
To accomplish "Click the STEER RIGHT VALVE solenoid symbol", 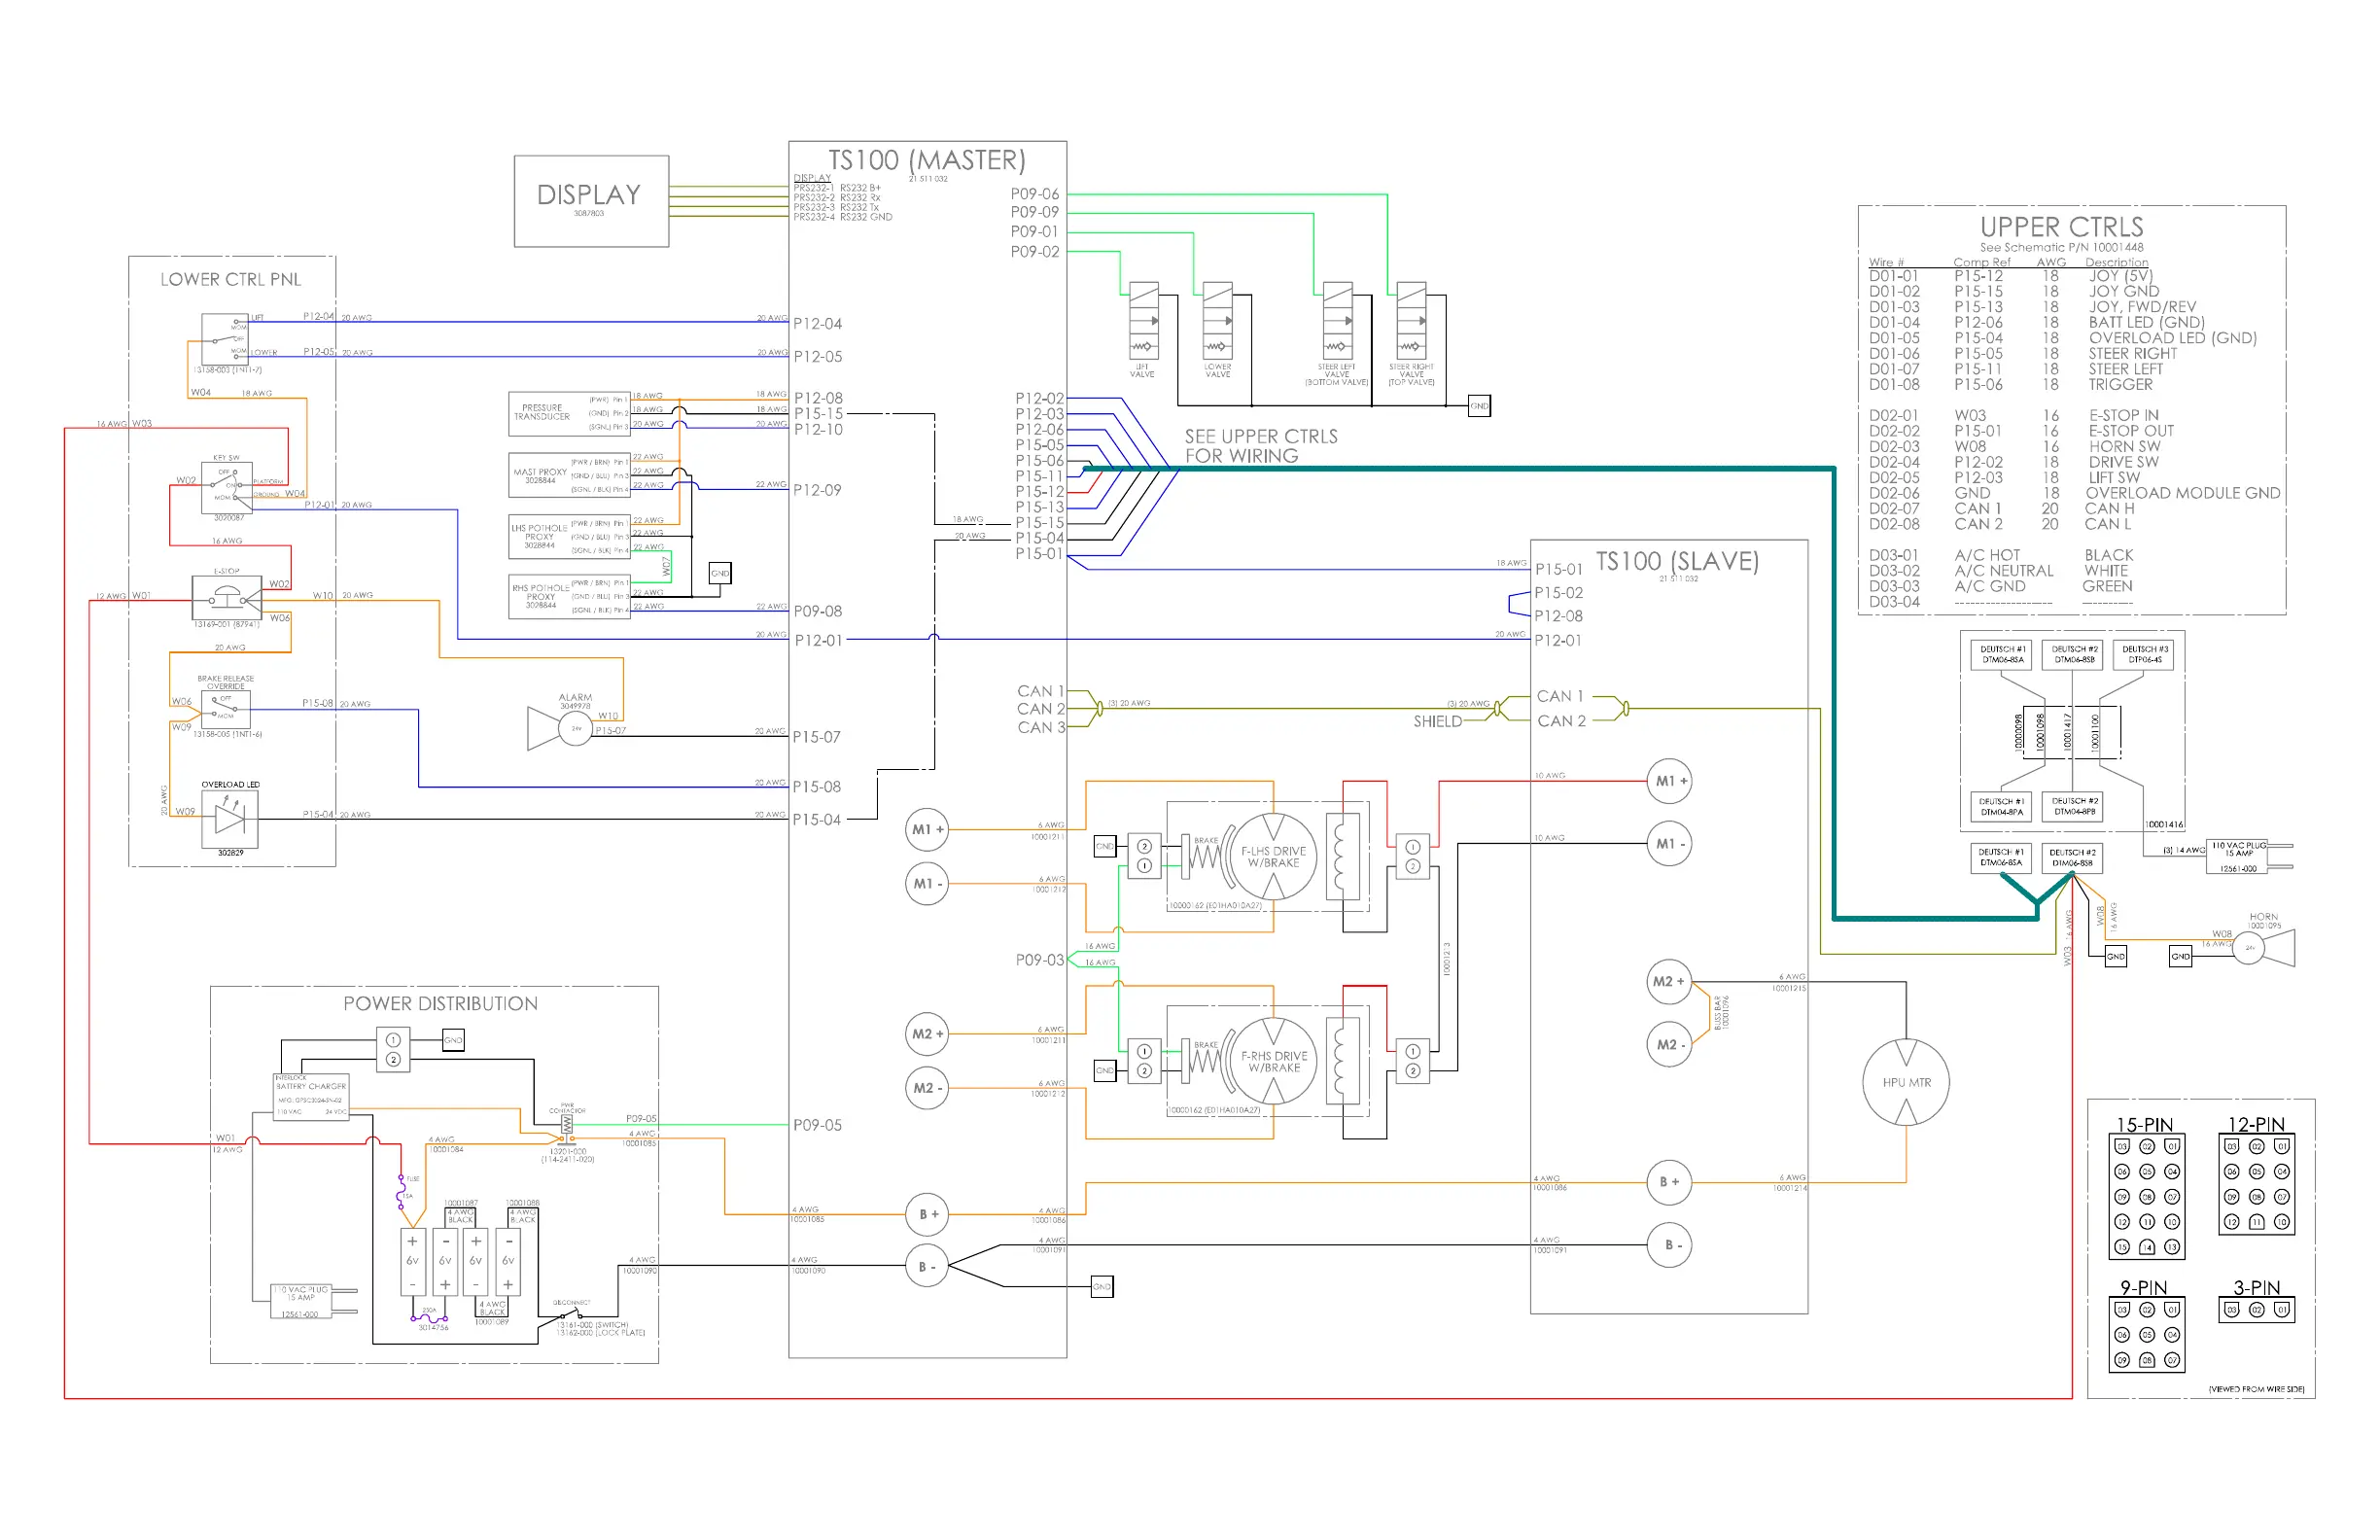I will pos(1411,321).
